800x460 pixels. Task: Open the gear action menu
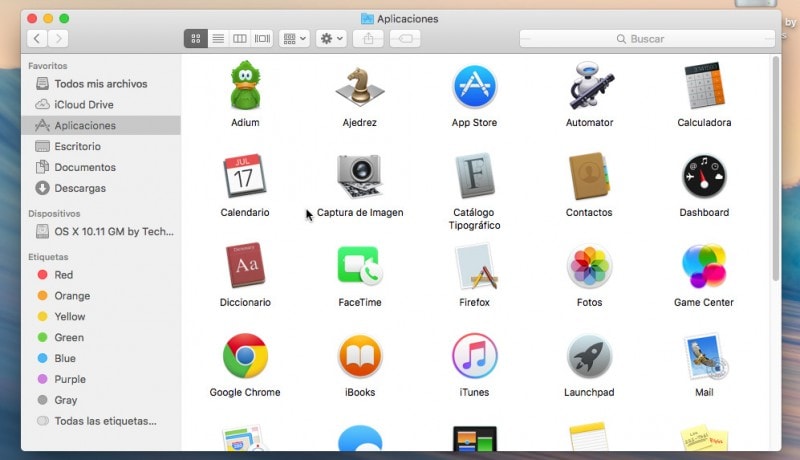(x=331, y=38)
